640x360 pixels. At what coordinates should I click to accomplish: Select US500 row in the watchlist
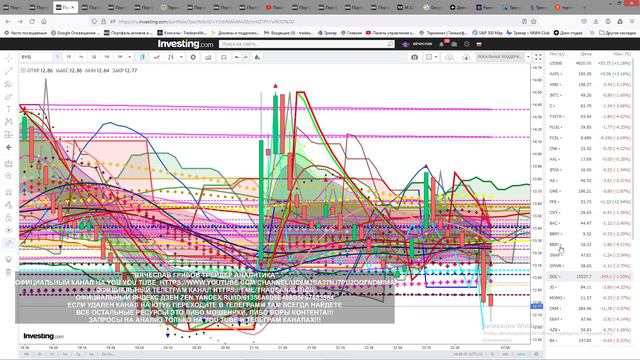click(x=590, y=63)
